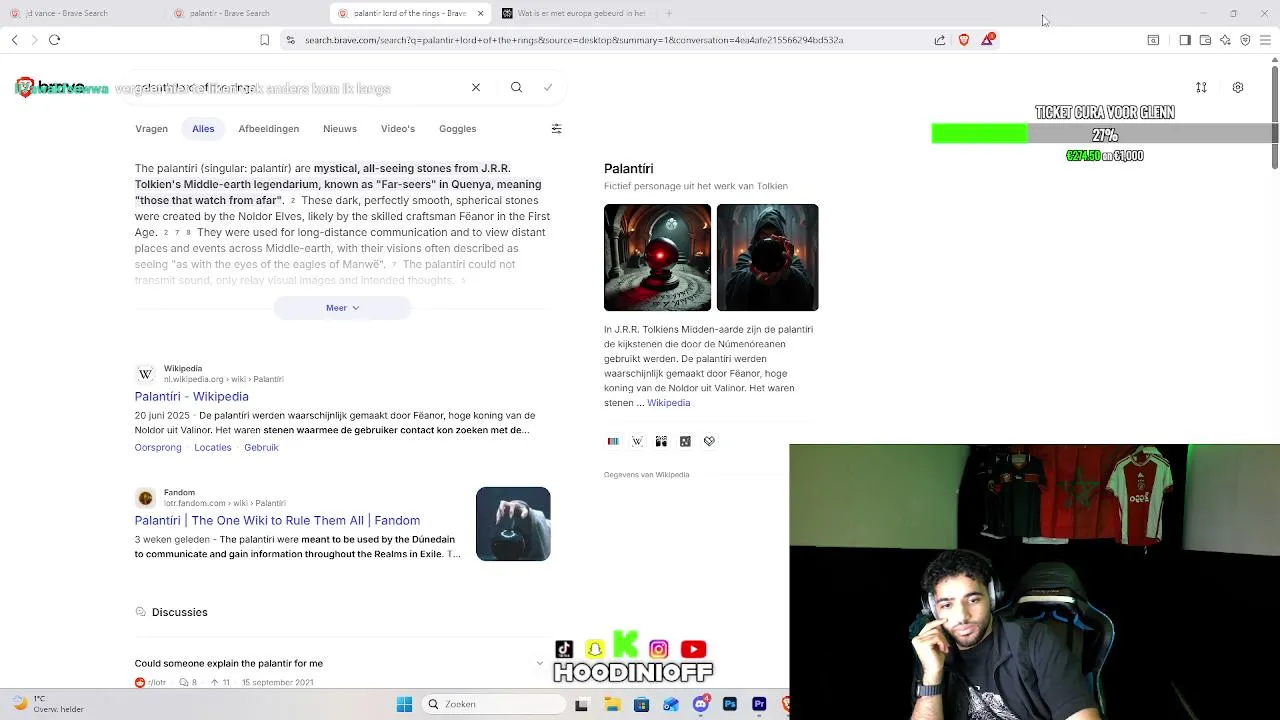Click 'Gegevens van Wikipedia' text

coord(646,475)
